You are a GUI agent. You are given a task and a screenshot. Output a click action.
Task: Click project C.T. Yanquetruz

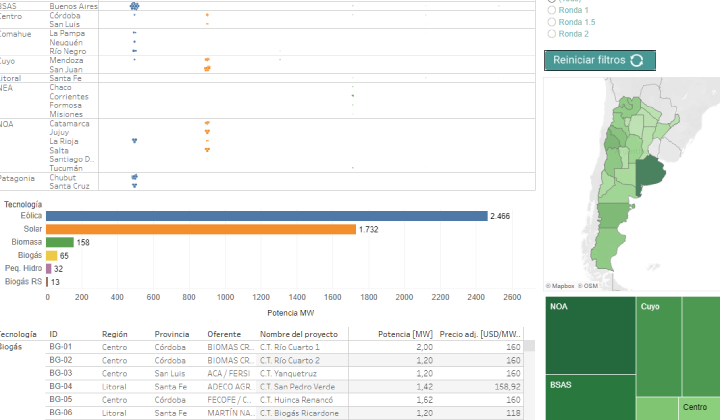288,373
